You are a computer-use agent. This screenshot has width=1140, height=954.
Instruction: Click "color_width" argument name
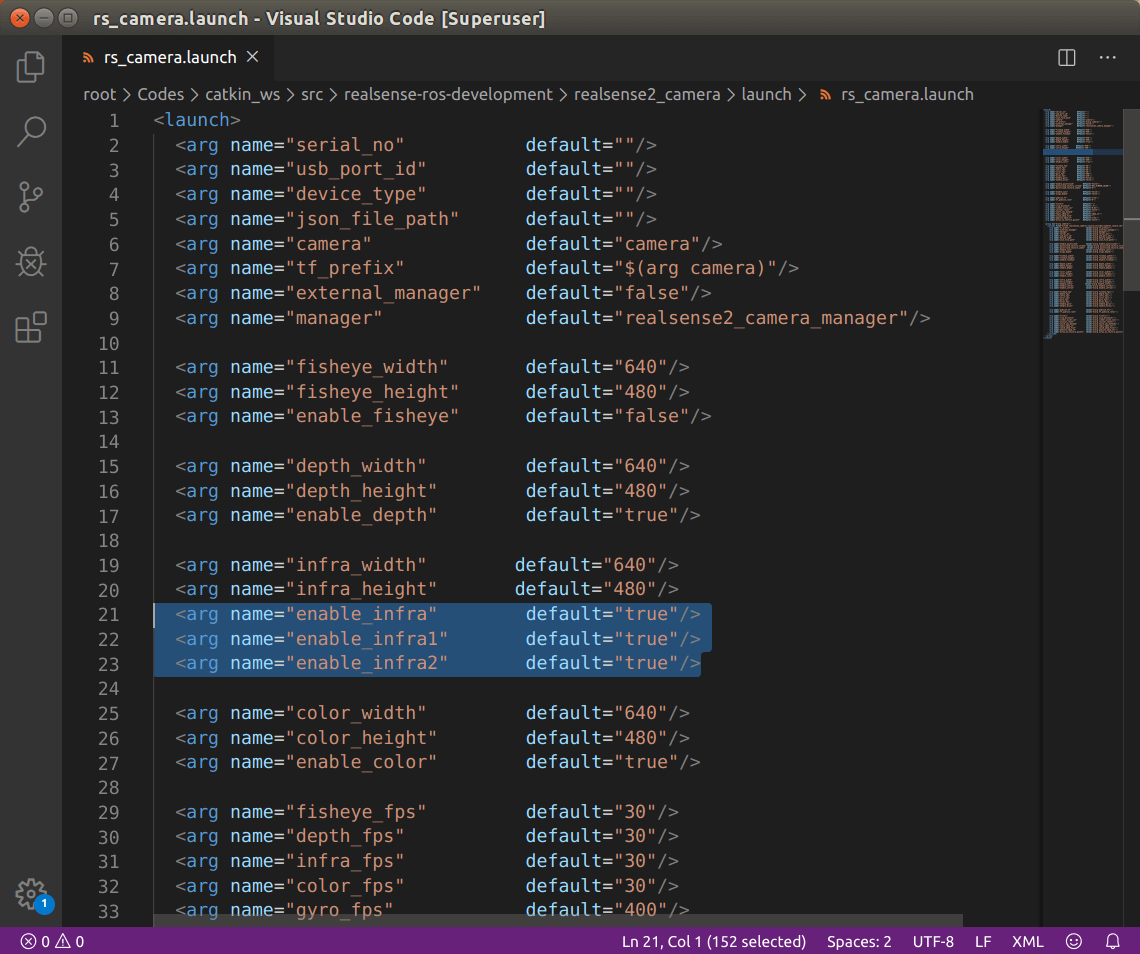(x=356, y=713)
